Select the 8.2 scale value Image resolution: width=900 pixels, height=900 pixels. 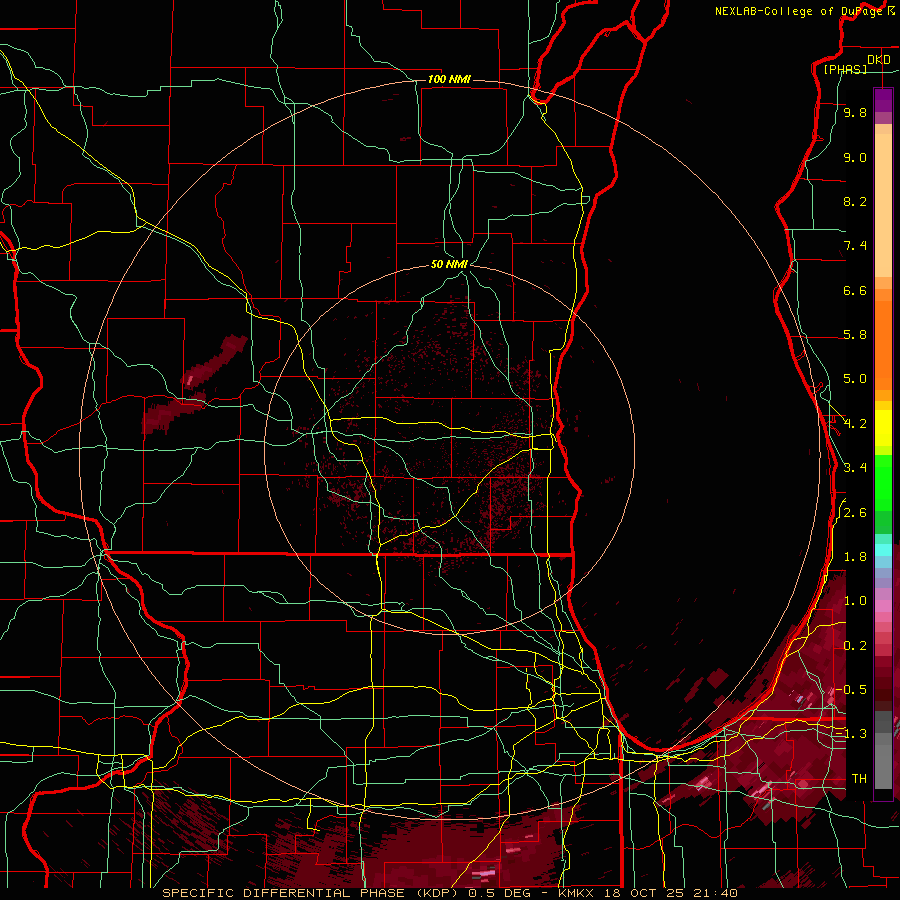tap(855, 201)
